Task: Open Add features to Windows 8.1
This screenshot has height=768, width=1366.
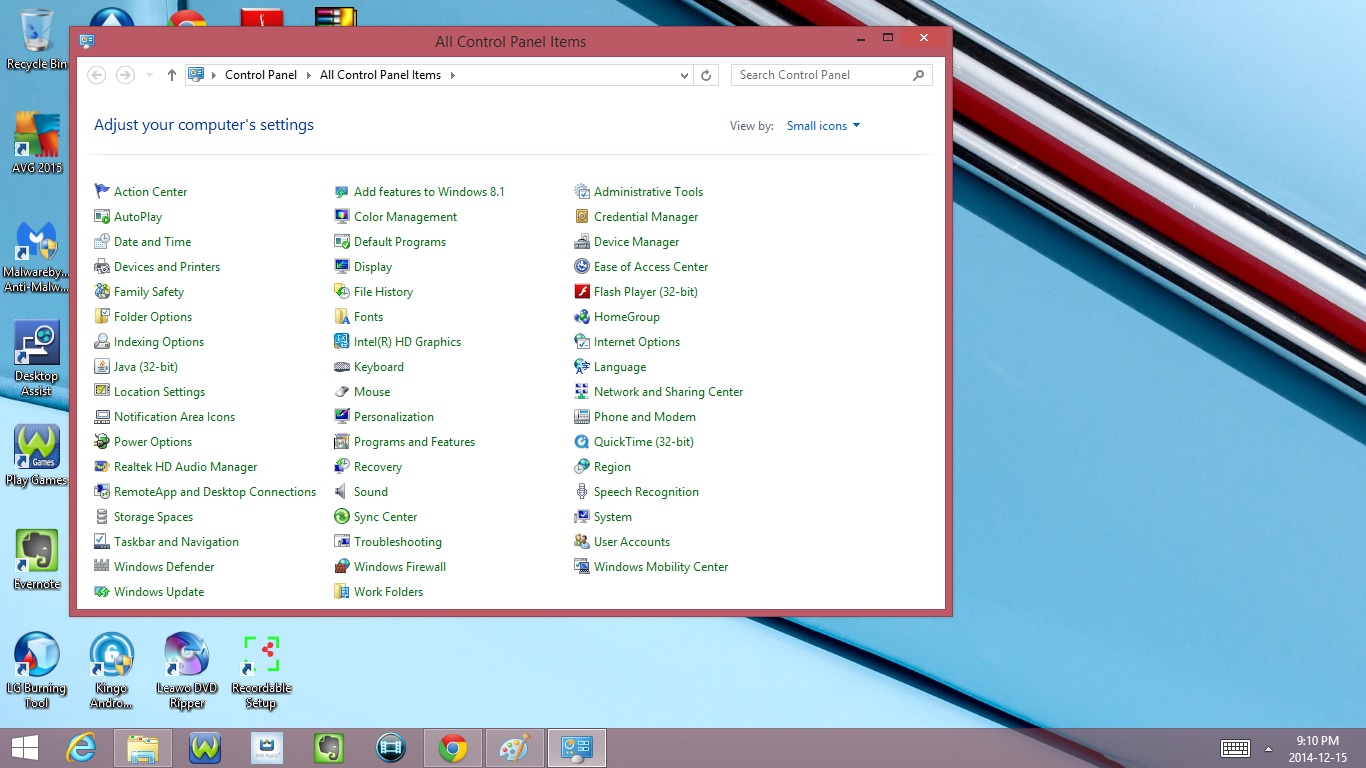Action: 429,191
